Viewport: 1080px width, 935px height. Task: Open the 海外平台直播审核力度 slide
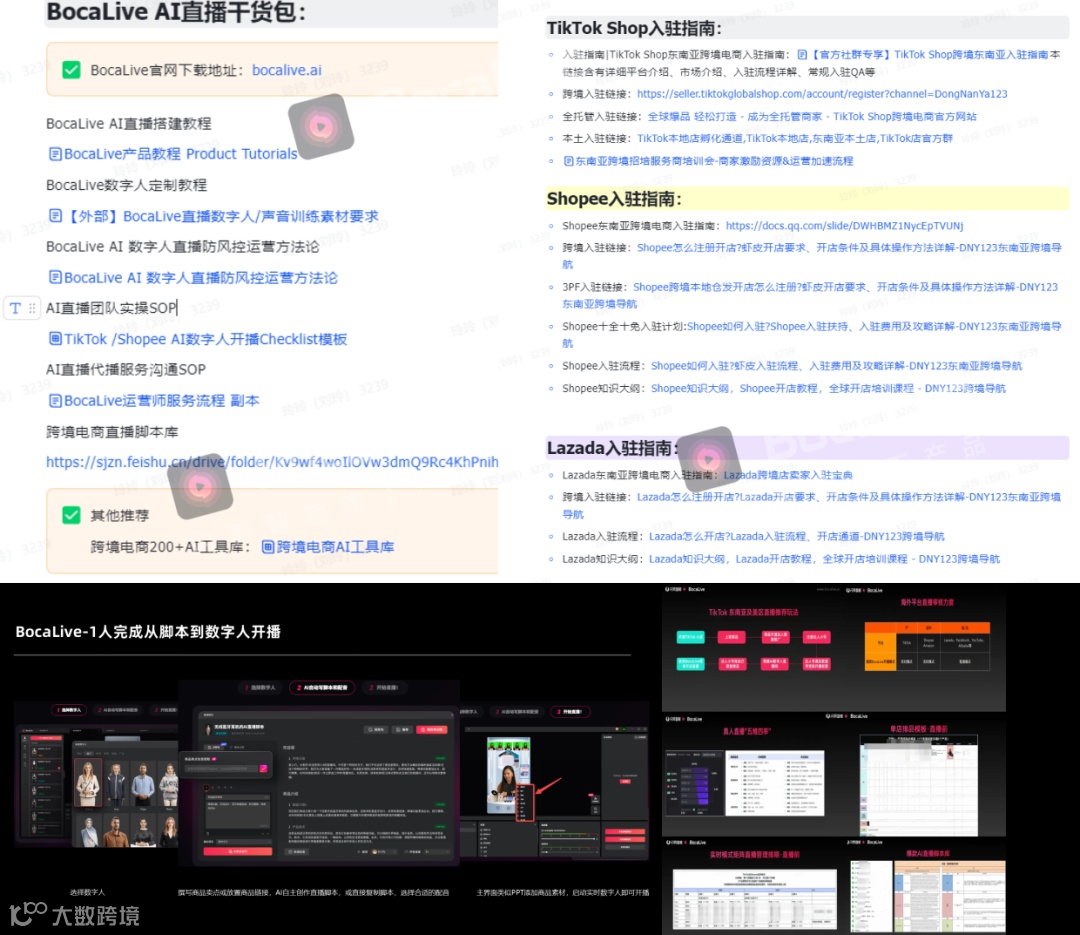tap(927, 638)
